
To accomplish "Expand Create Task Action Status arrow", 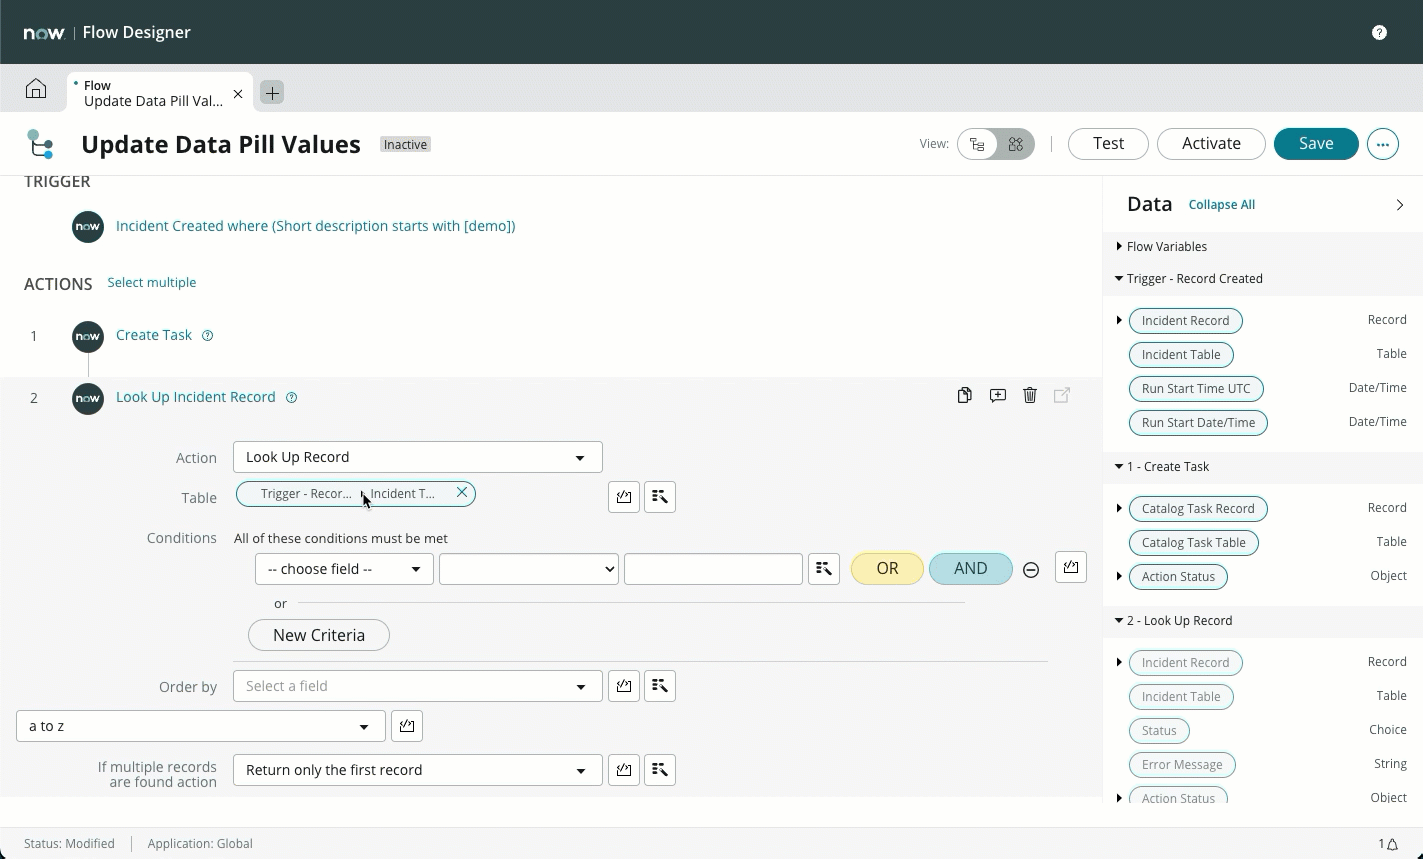I will pos(1119,577).
